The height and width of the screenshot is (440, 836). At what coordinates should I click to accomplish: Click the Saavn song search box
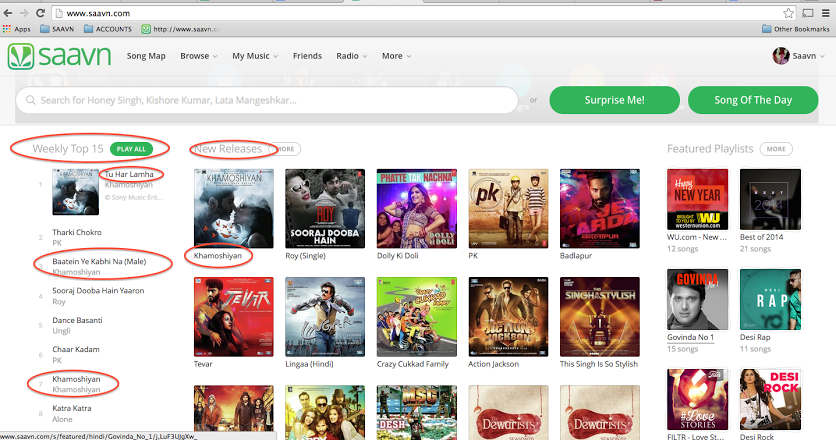[267, 100]
